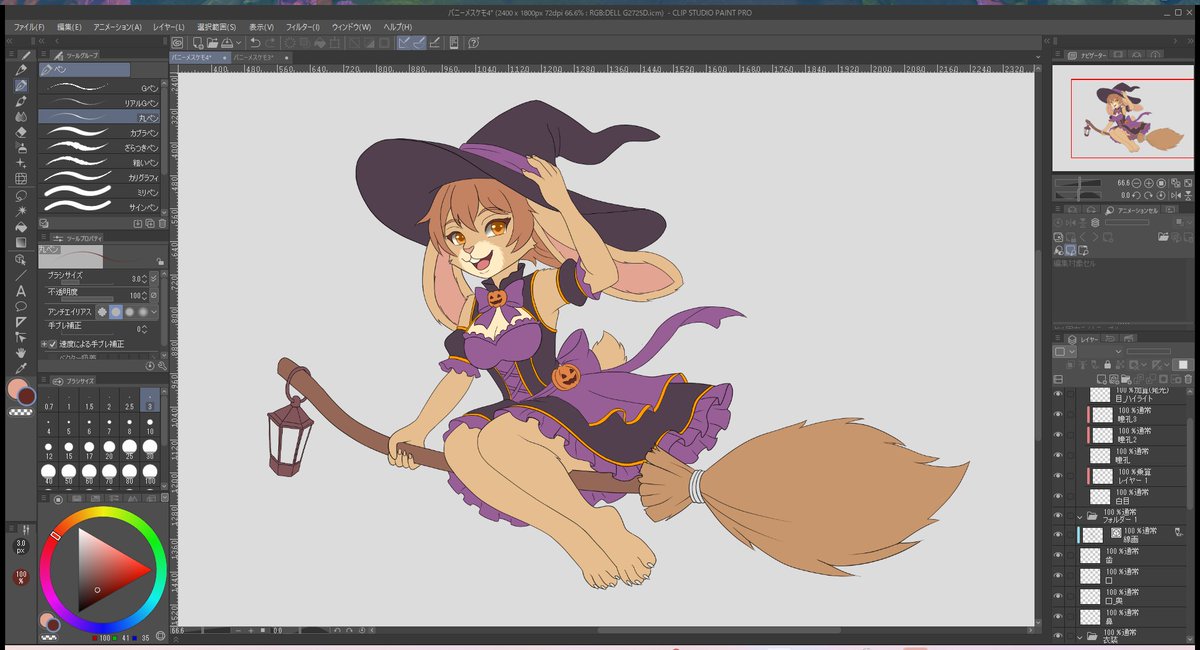Open the anti-aliasing dropdown arrow
Image resolution: width=1200 pixels, height=650 pixels.
coord(153,312)
